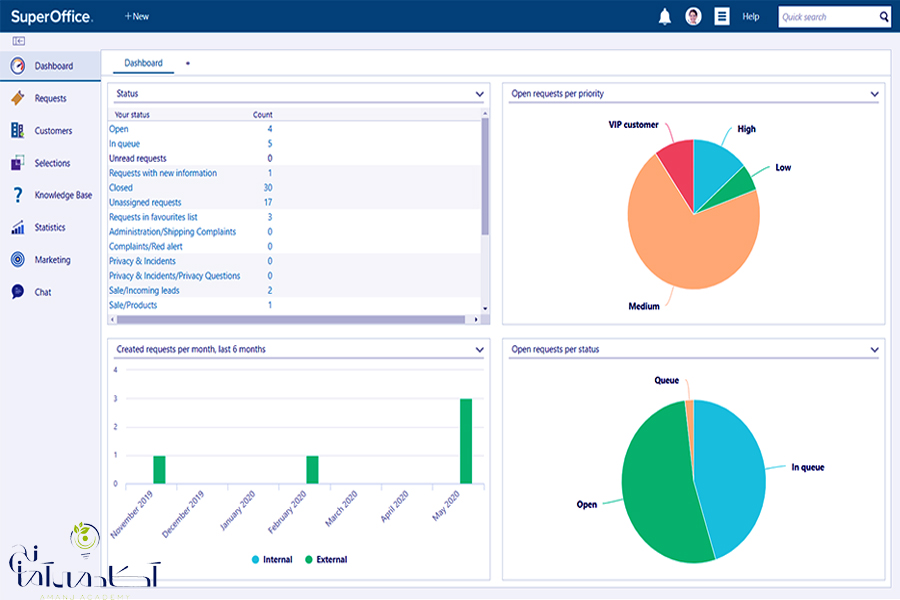The width and height of the screenshot is (900, 600).
Task: Click the Knowledge Base question mark icon
Action: point(18,195)
